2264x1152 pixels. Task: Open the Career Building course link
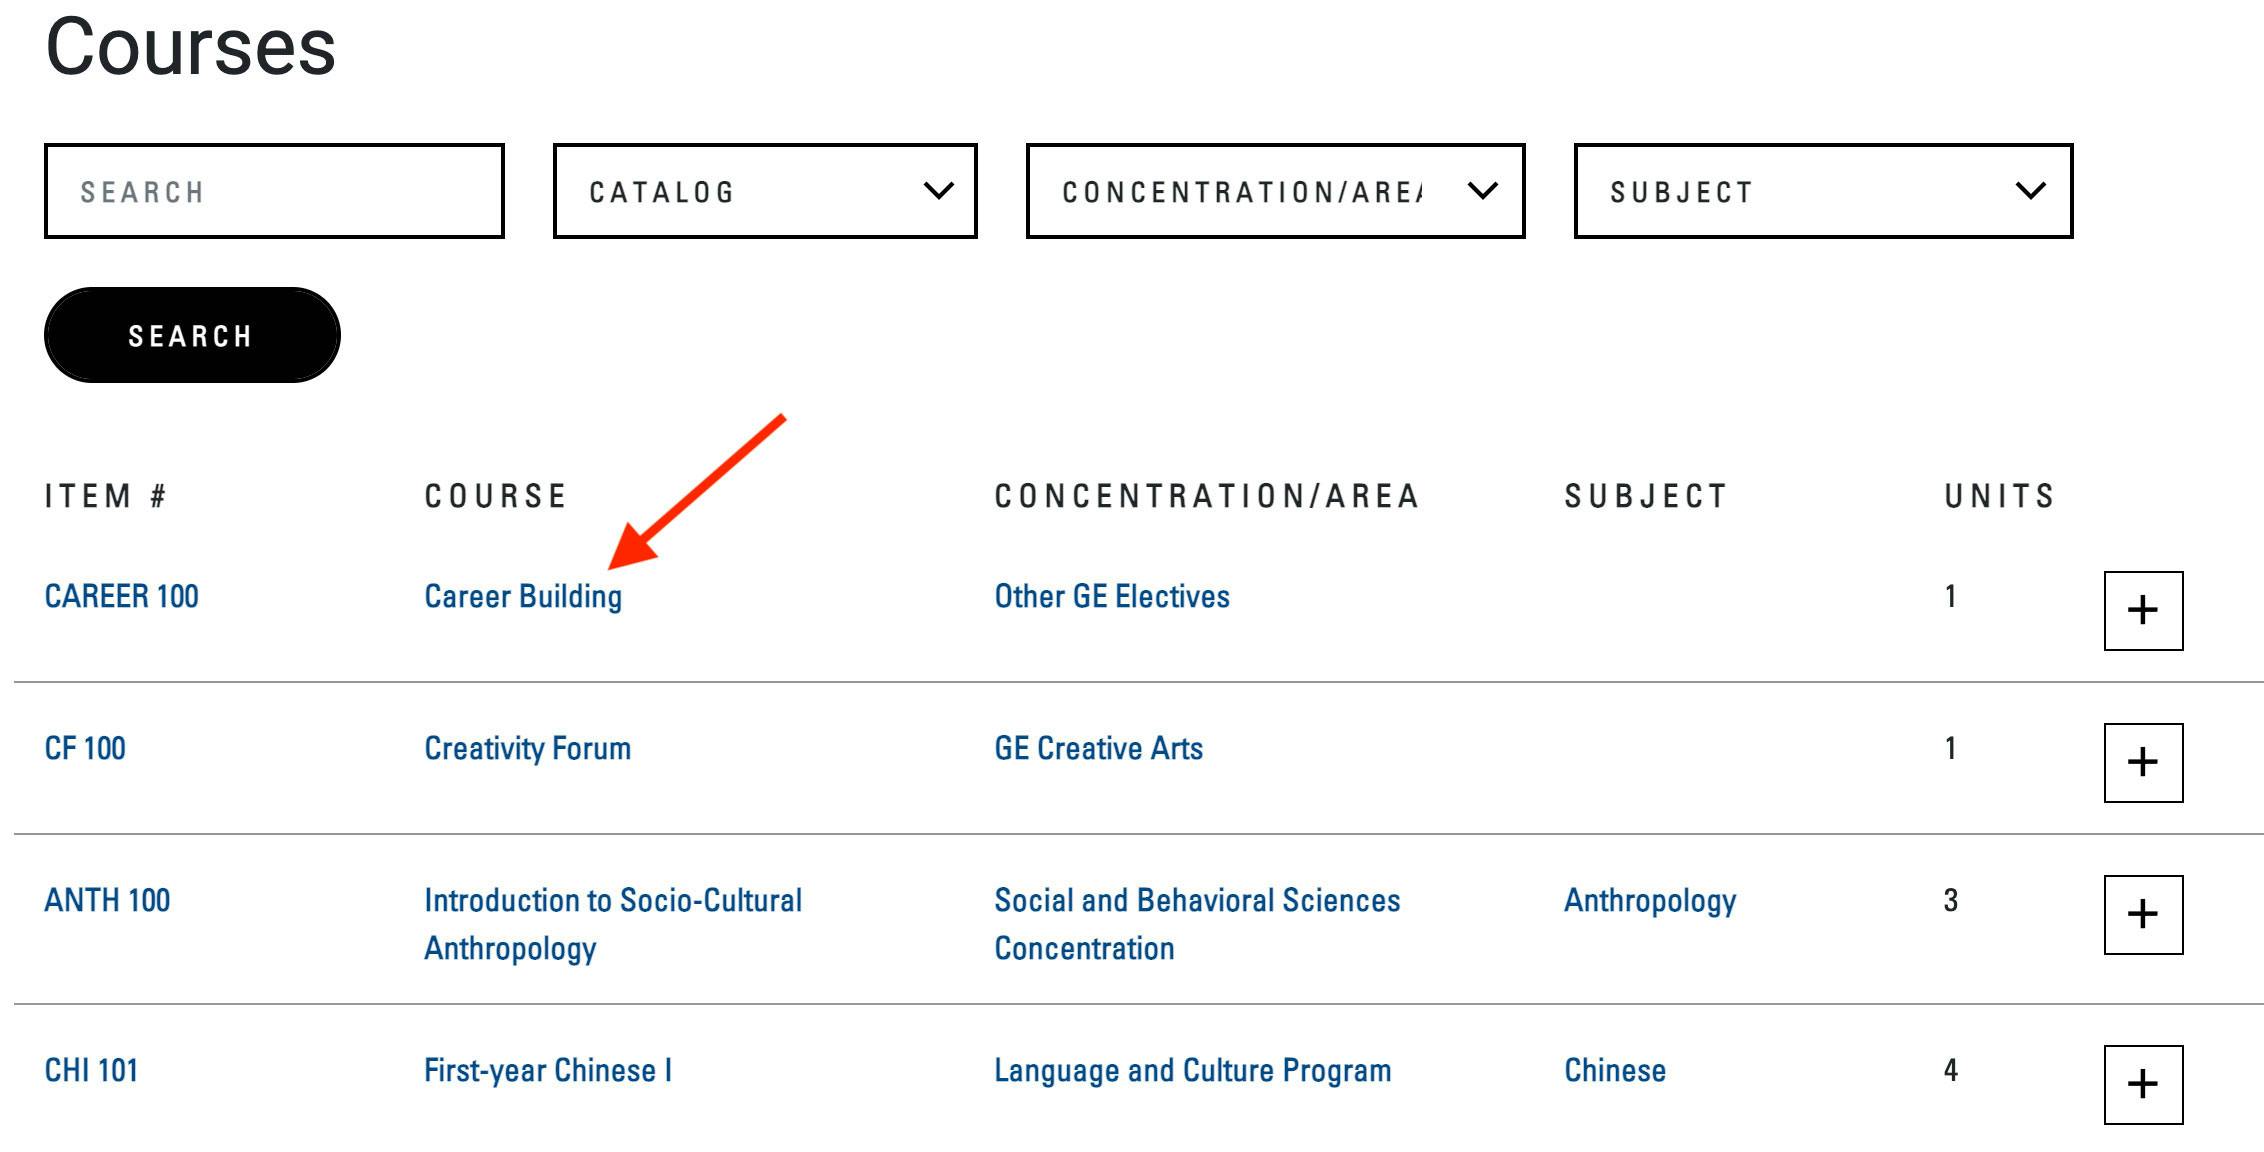523,597
